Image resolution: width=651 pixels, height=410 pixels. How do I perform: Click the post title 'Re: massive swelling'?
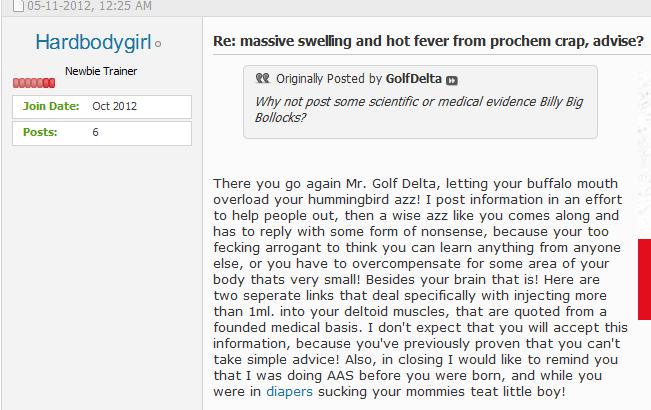[x=428, y=43]
